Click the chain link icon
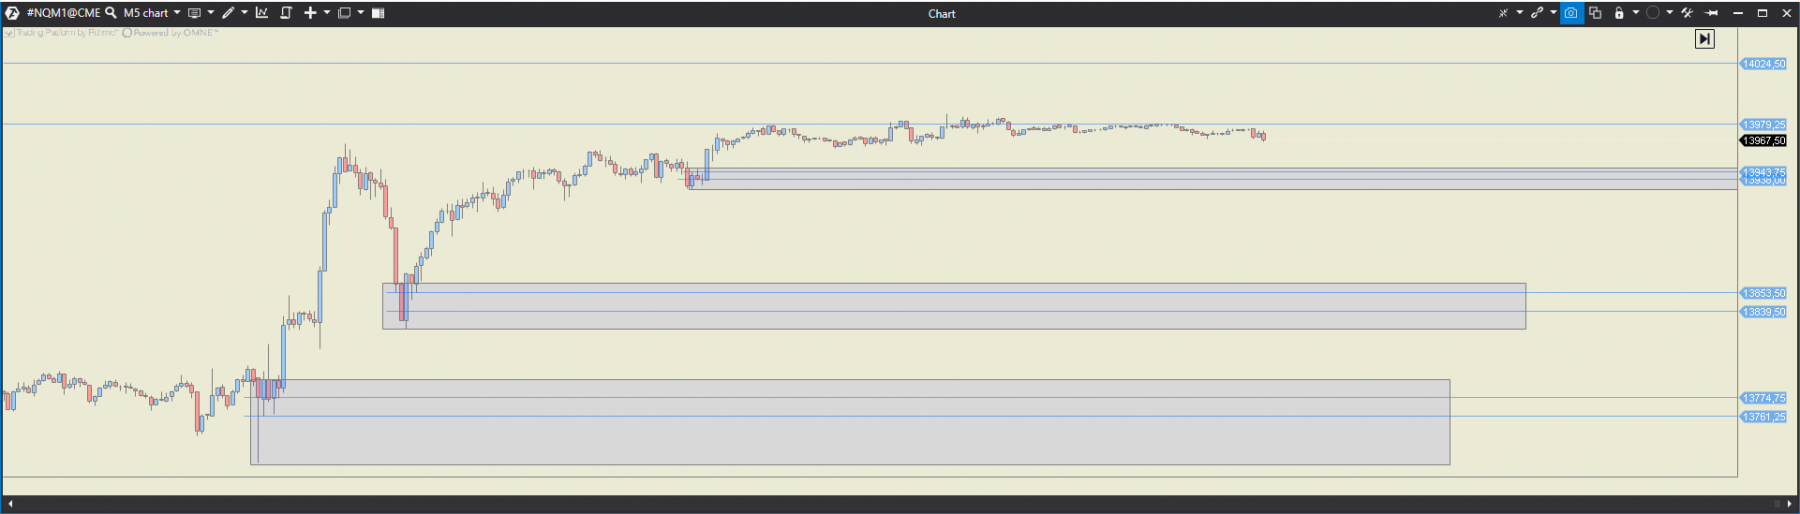This screenshot has height=514, width=1800. [1537, 13]
